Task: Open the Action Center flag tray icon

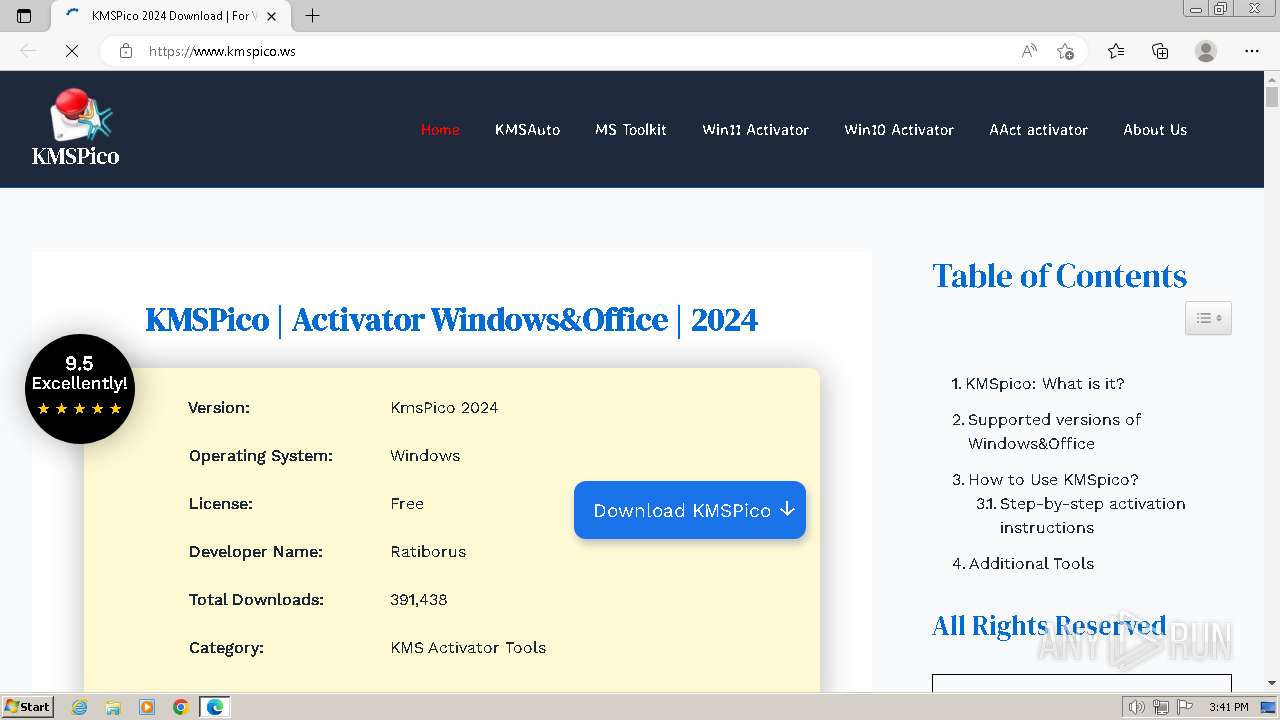Action: [1184, 707]
